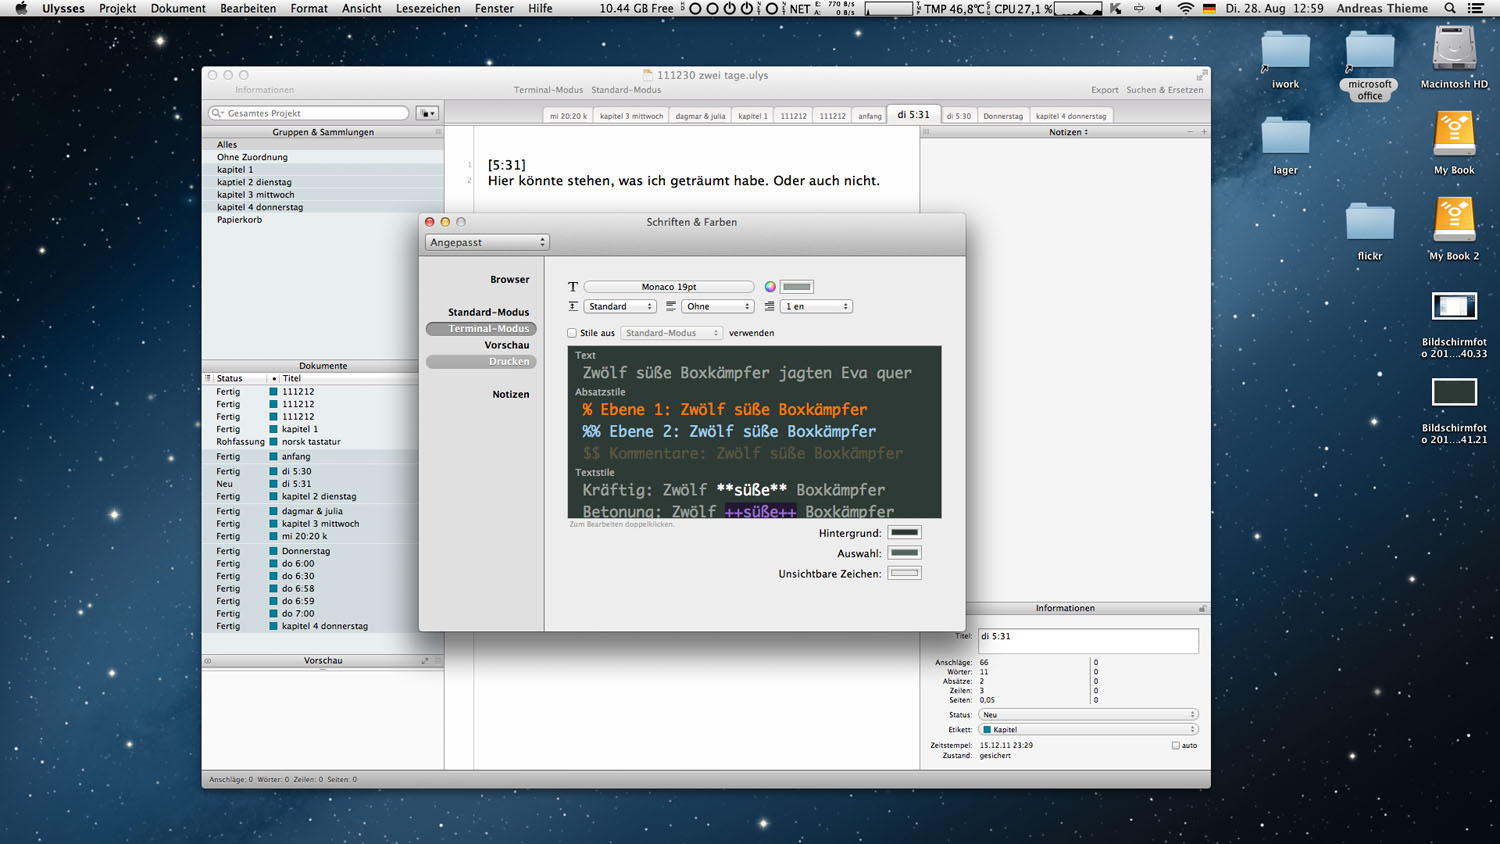Select Standard-Modus in the Schriften & Farben sidebar

tap(488, 312)
